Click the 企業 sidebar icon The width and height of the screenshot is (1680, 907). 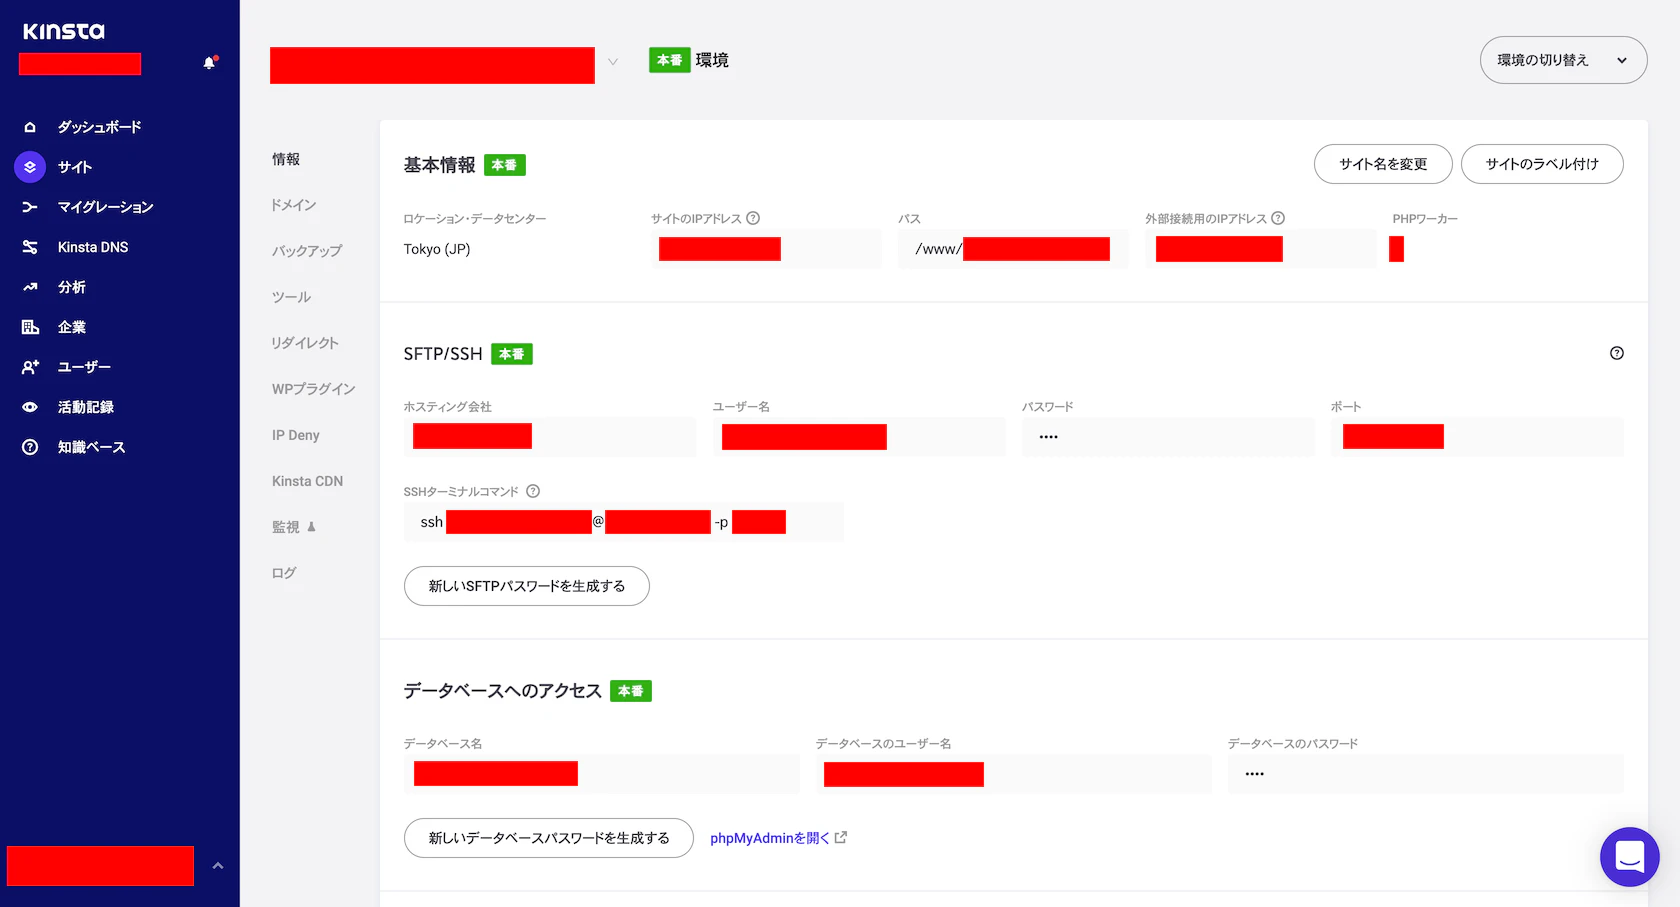pyautogui.click(x=29, y=327)
